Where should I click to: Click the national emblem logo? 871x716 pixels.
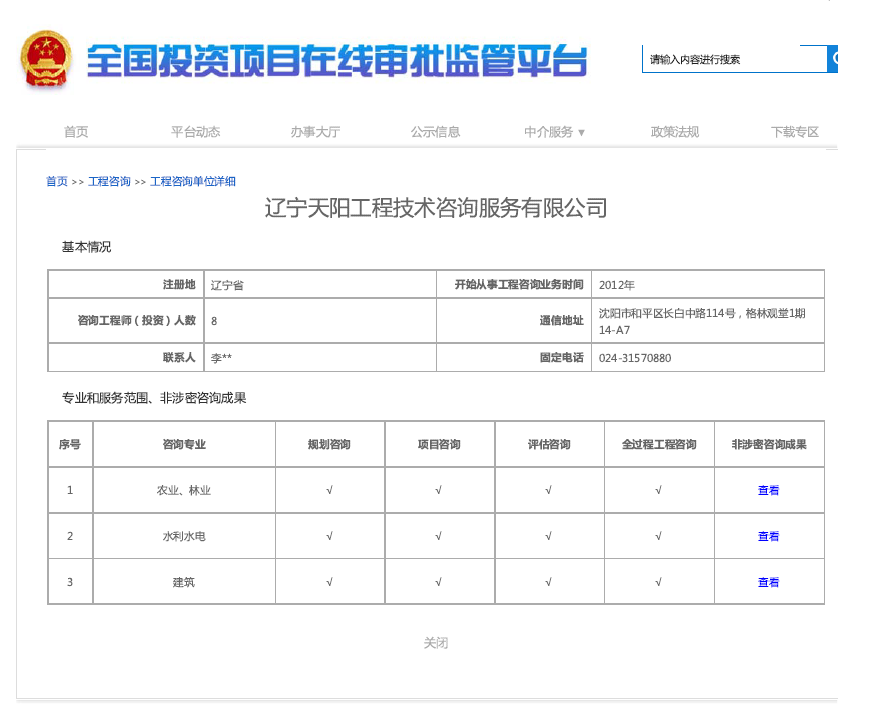tap(46, 59)
